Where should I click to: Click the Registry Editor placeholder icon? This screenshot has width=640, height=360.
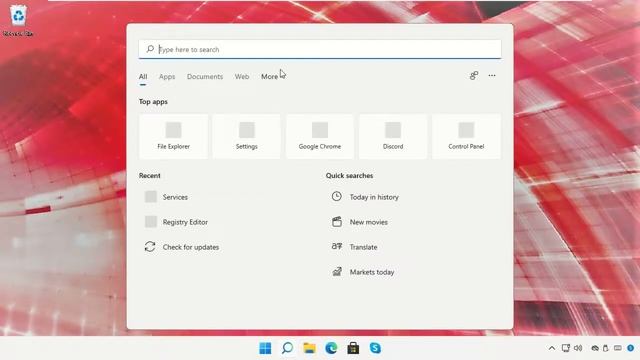pyautogui.click(x=151, y=222)
